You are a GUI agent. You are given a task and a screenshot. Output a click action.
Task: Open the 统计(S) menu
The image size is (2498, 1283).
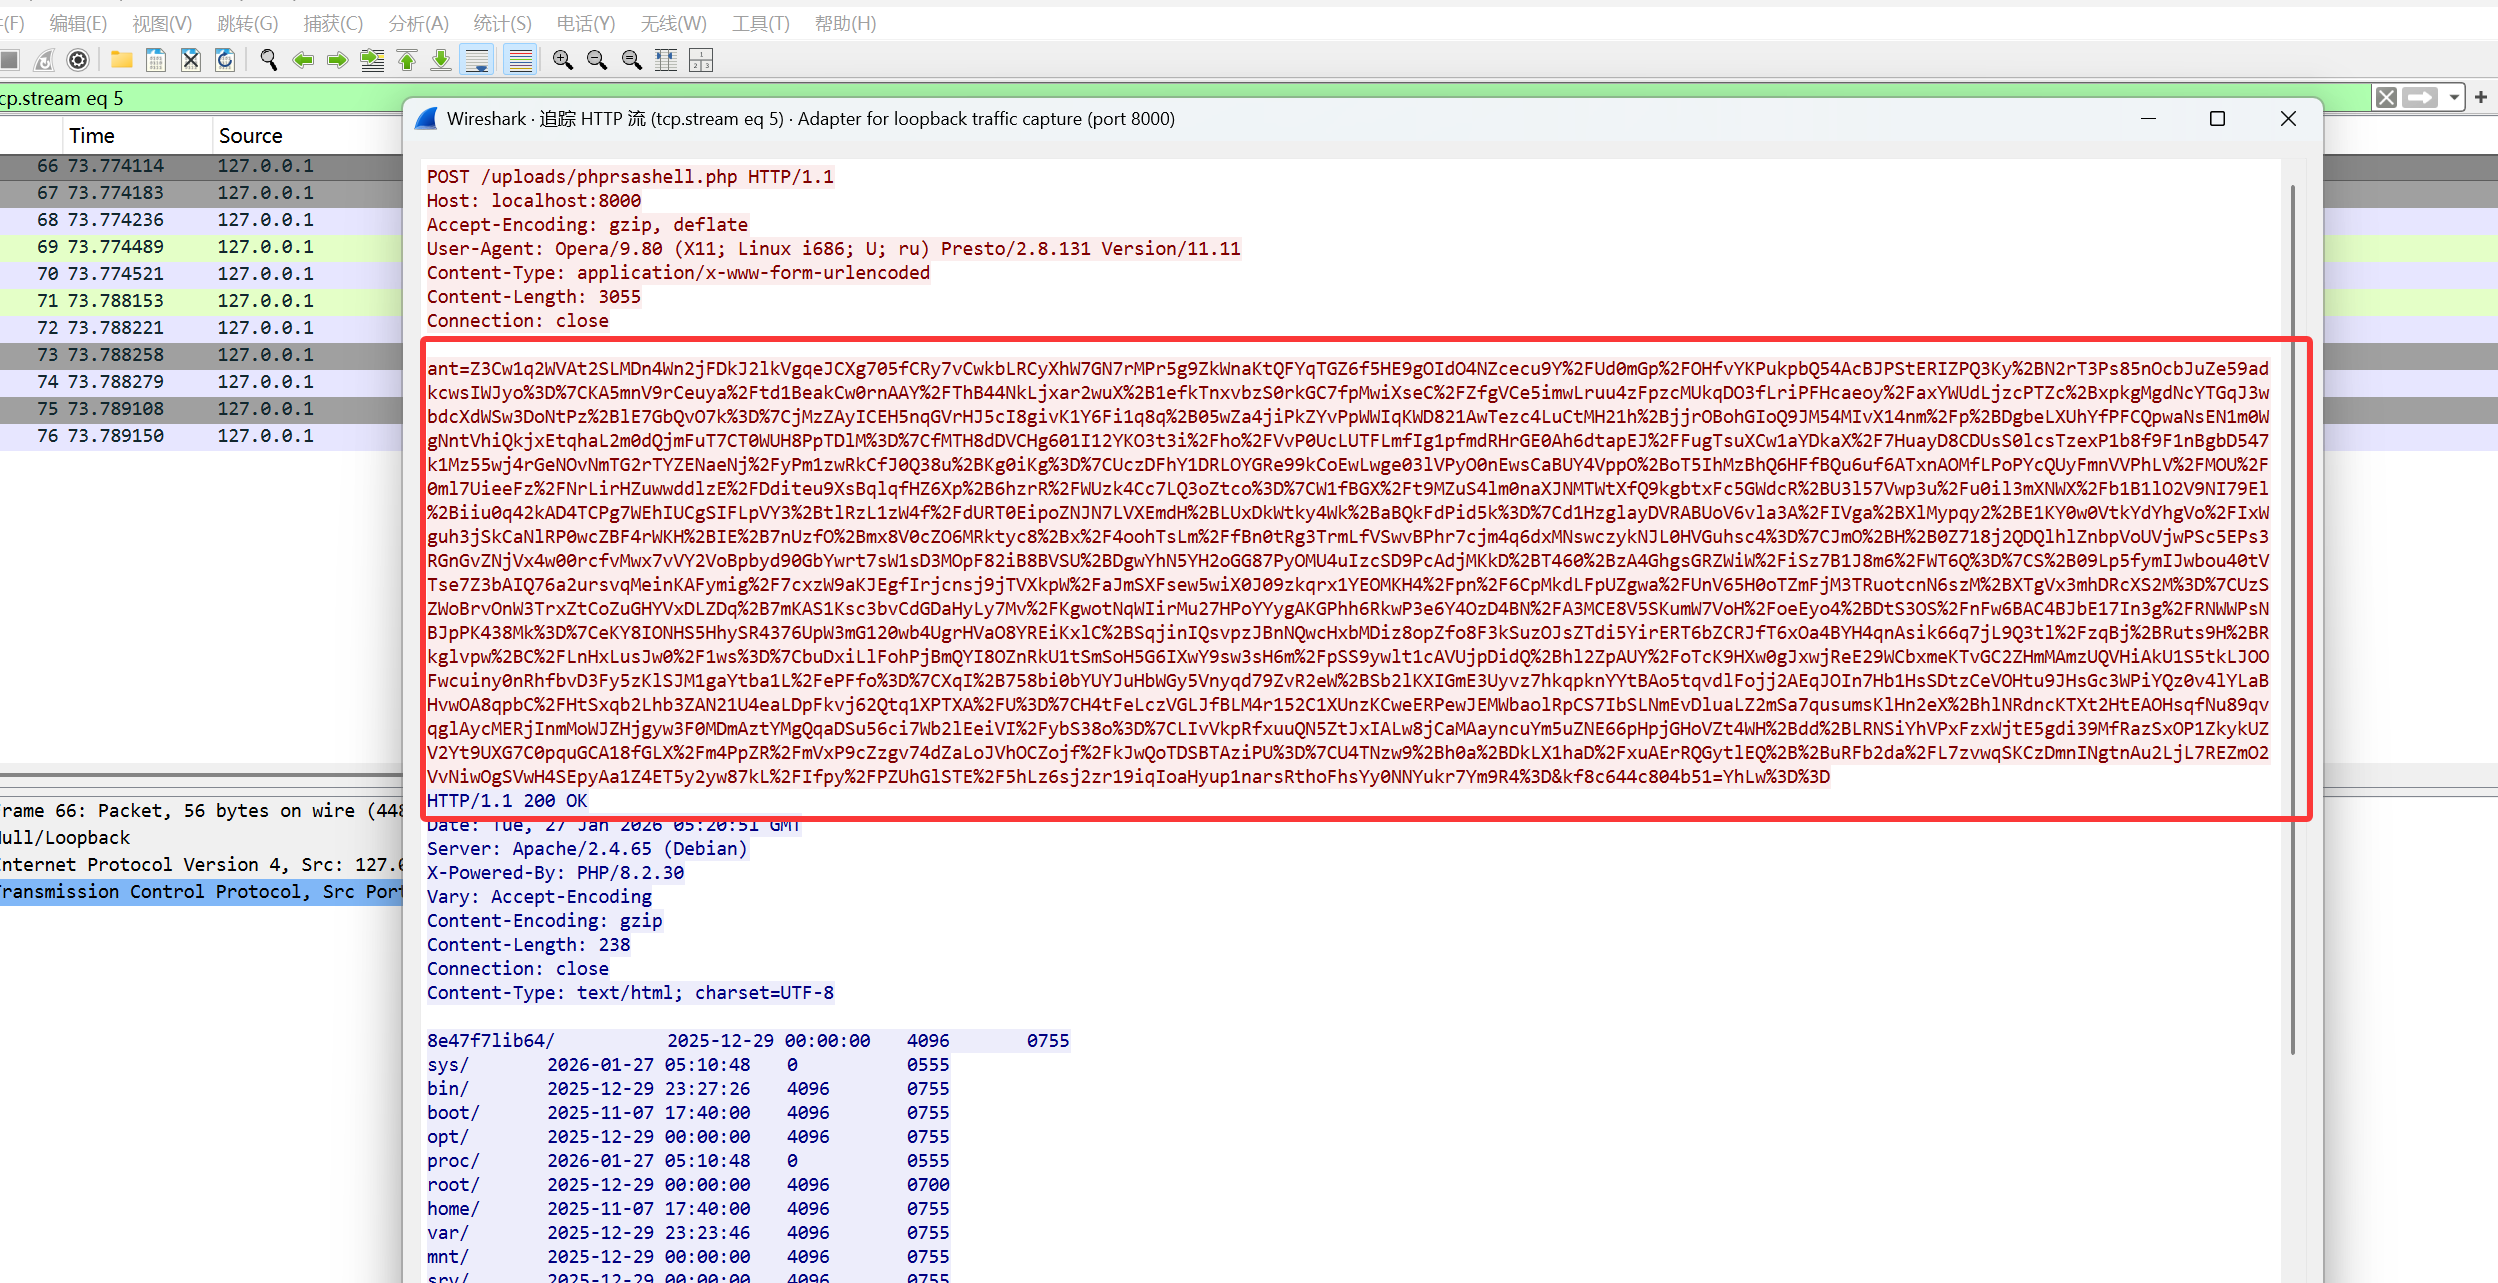coord(502,23)
